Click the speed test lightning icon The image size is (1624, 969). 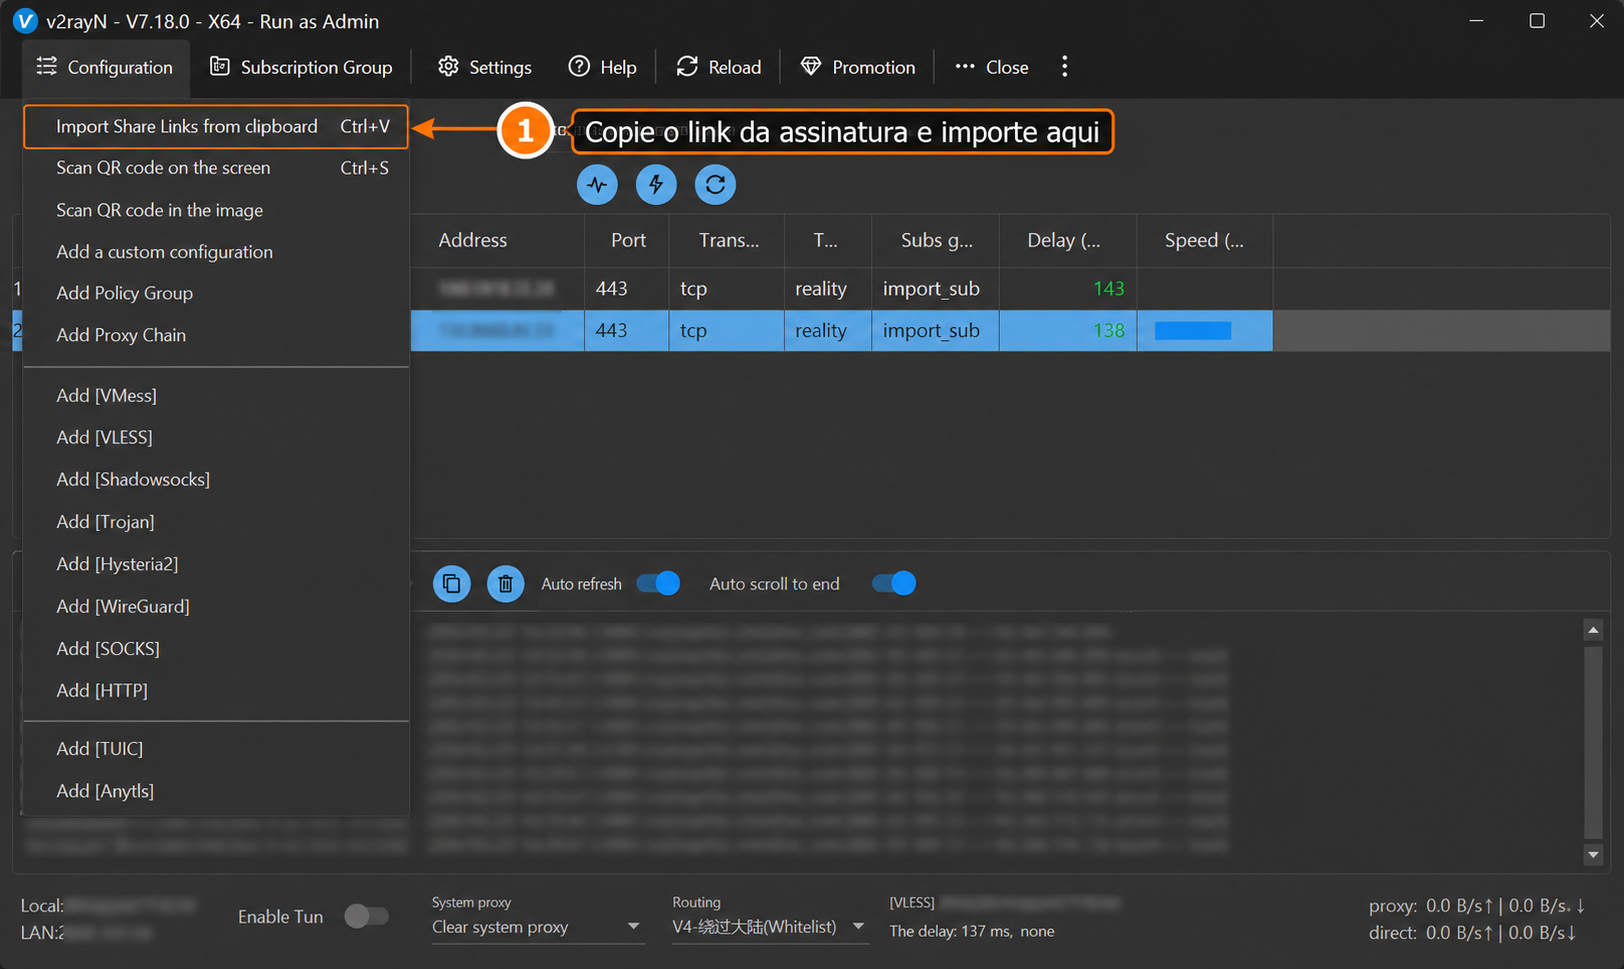656,184
